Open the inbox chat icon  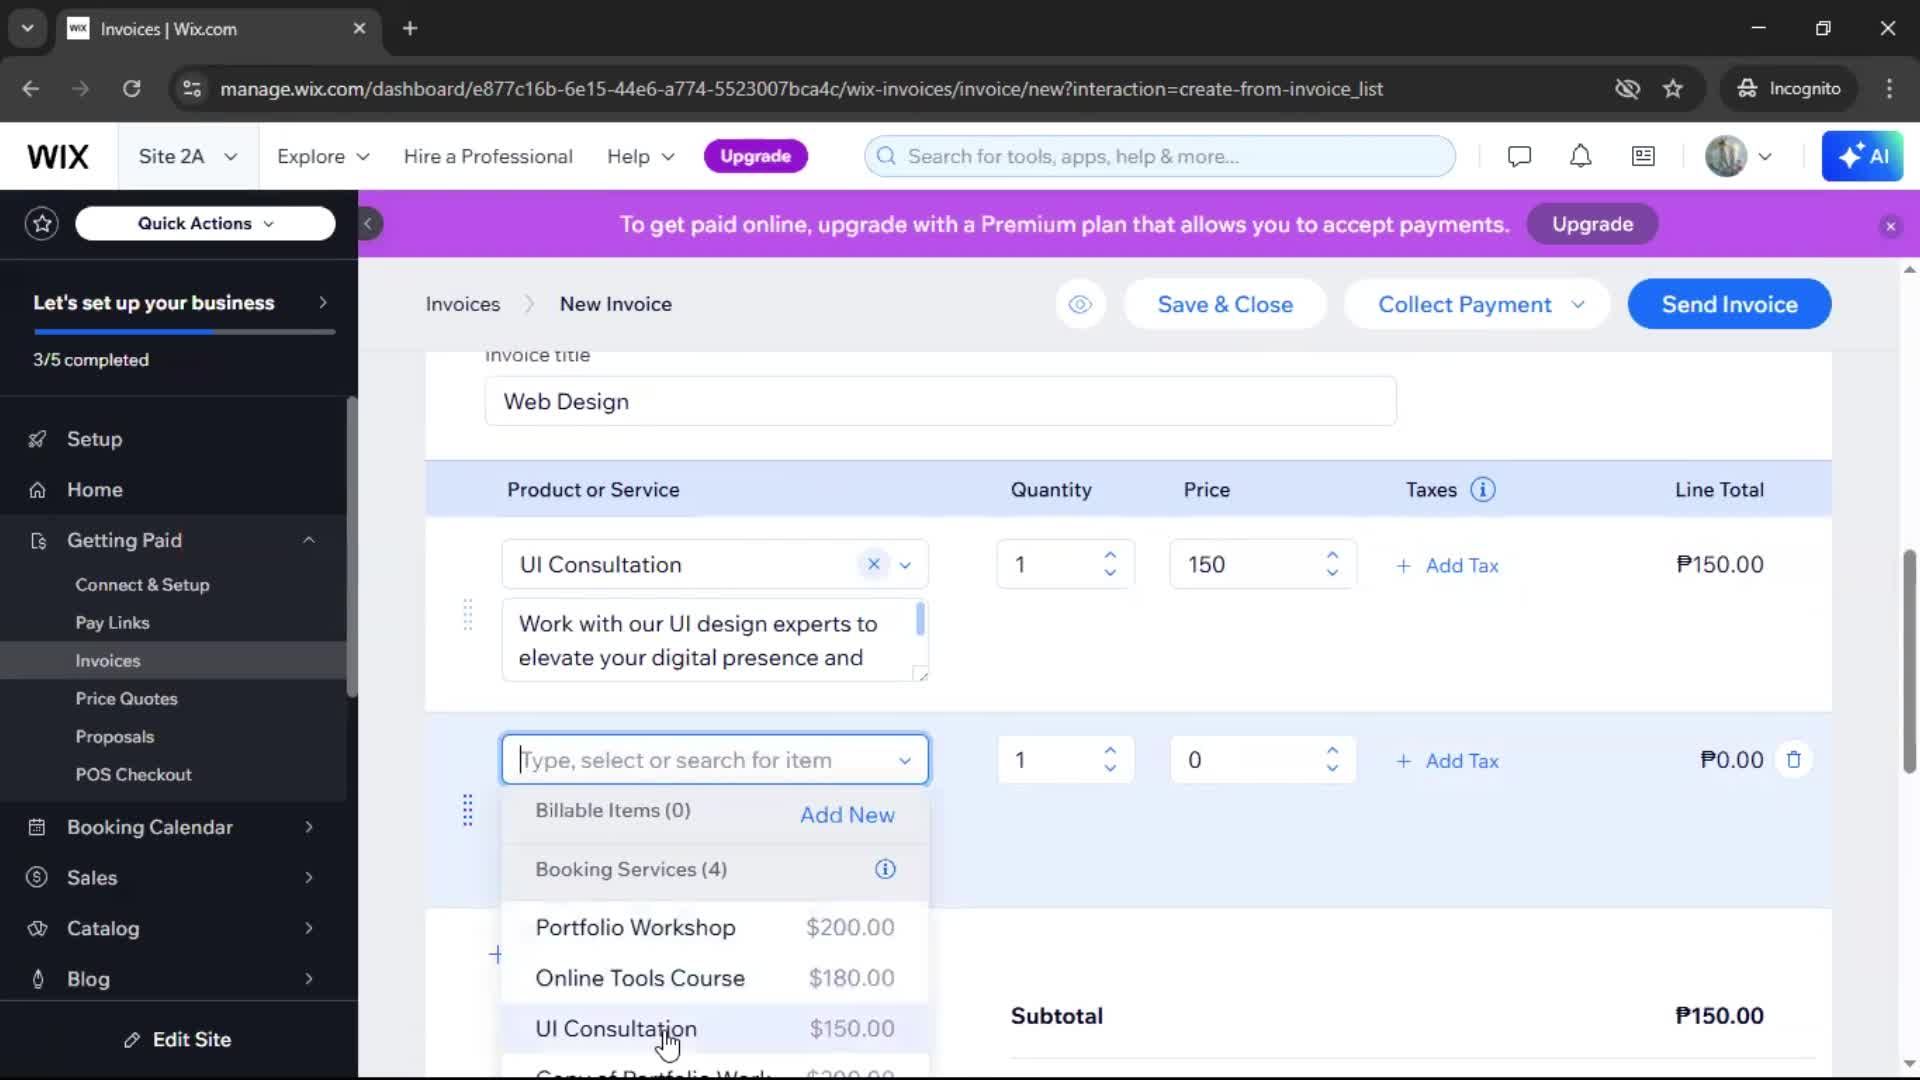tap(1519, 156)
